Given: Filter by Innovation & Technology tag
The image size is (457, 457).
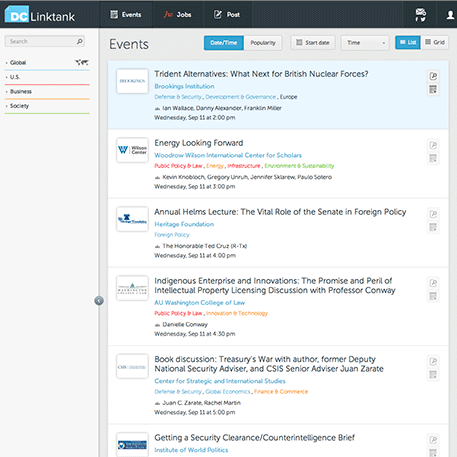Looking at the screenshot, I should pos(237,313).
